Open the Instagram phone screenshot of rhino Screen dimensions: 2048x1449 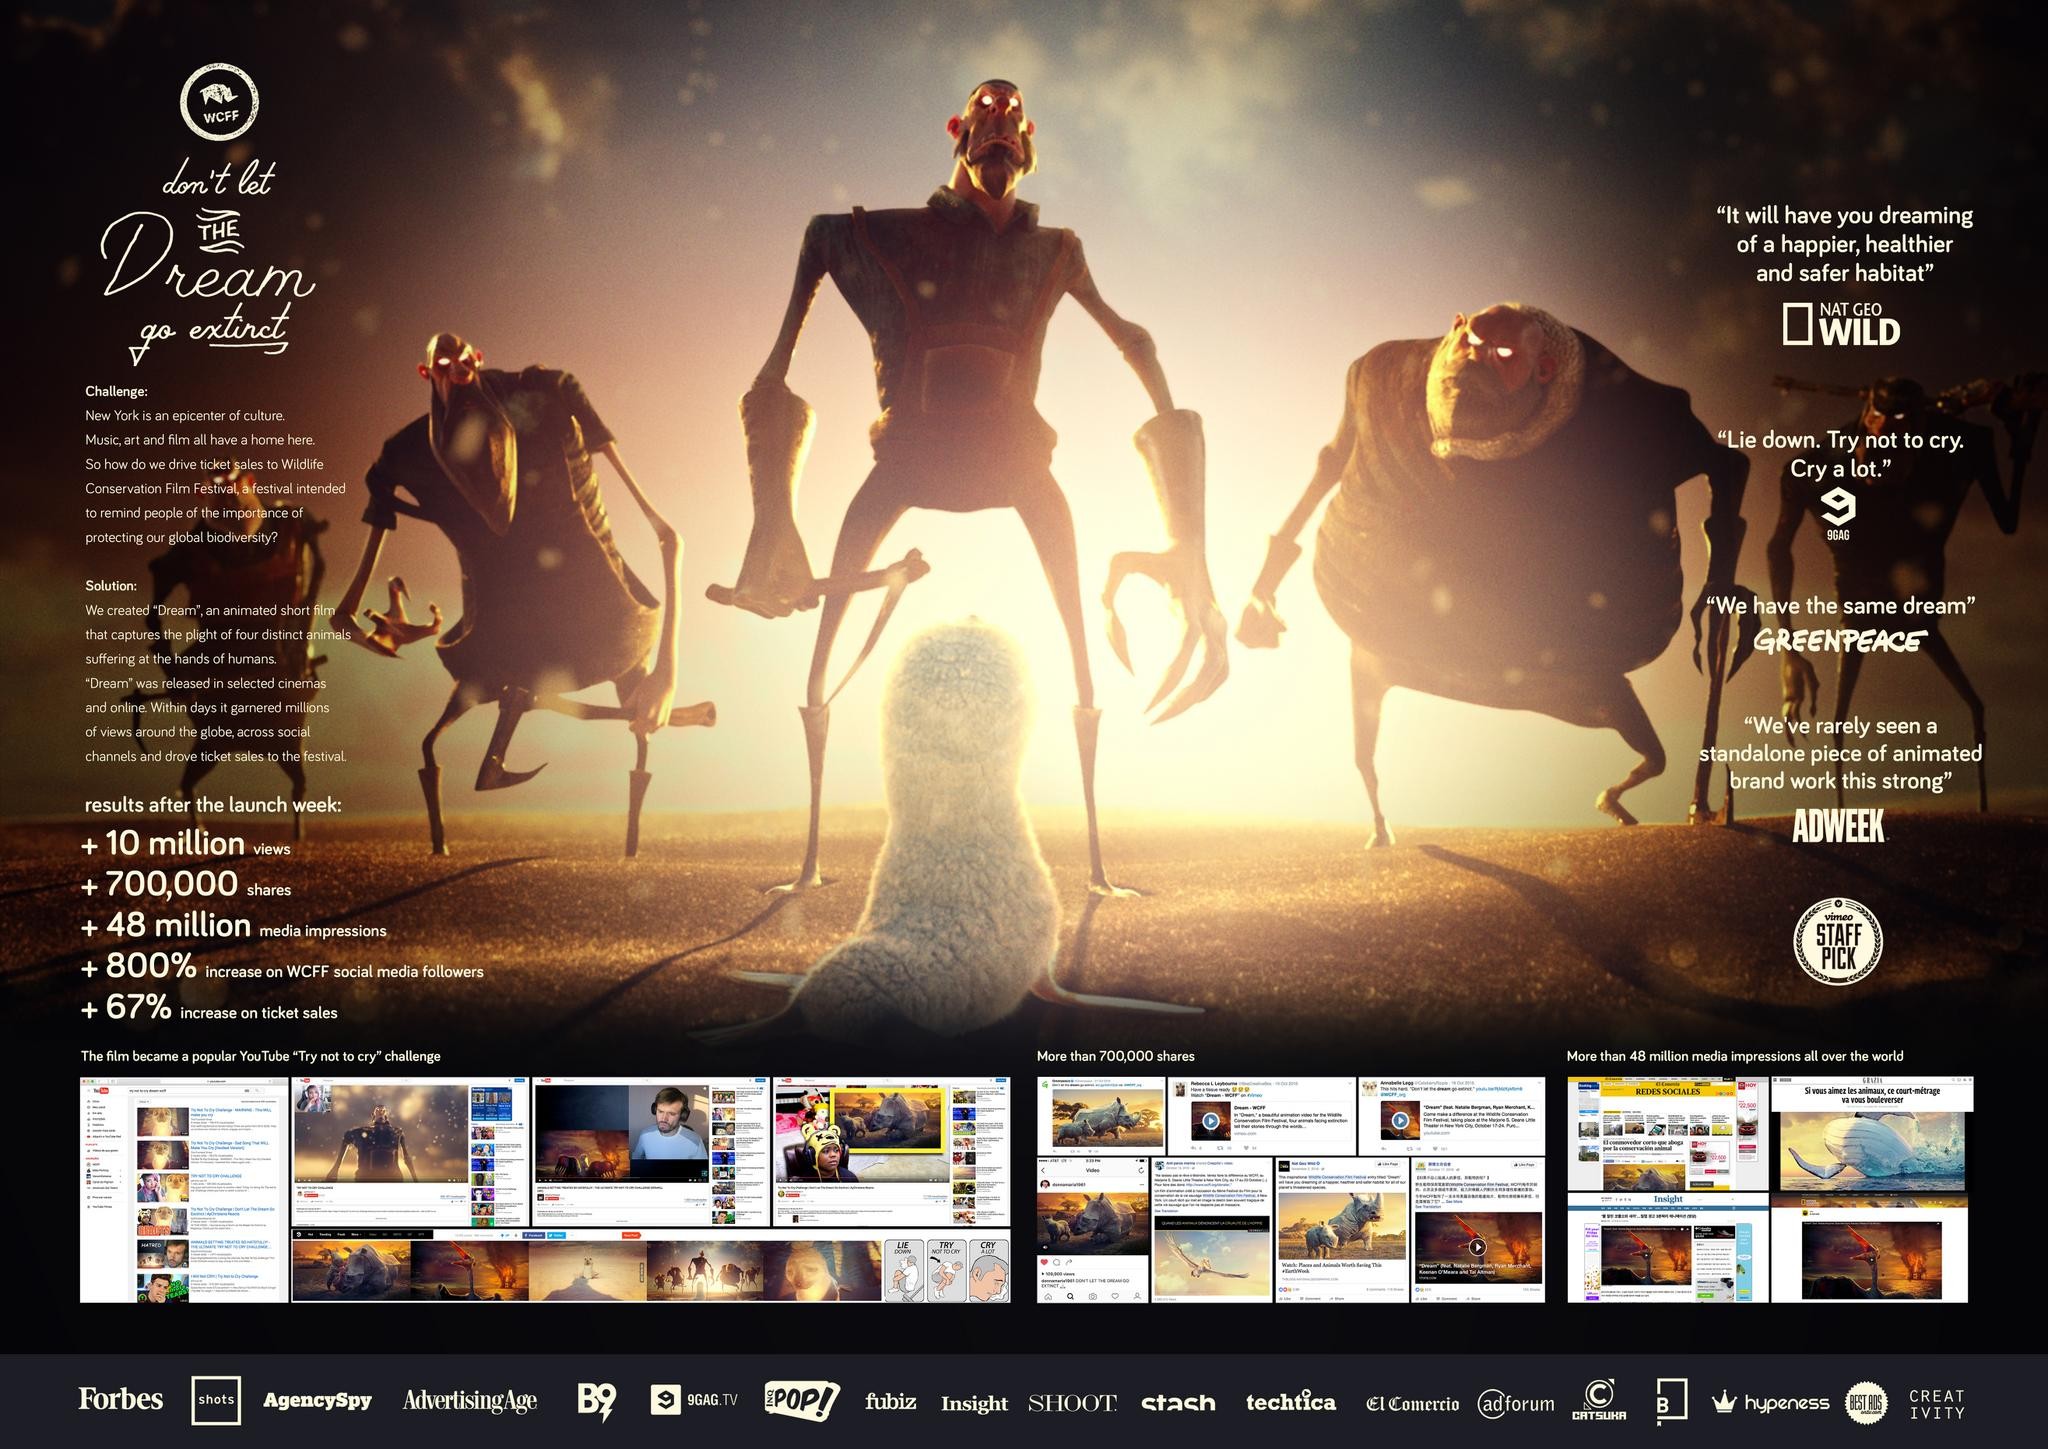[1094, 1230]
